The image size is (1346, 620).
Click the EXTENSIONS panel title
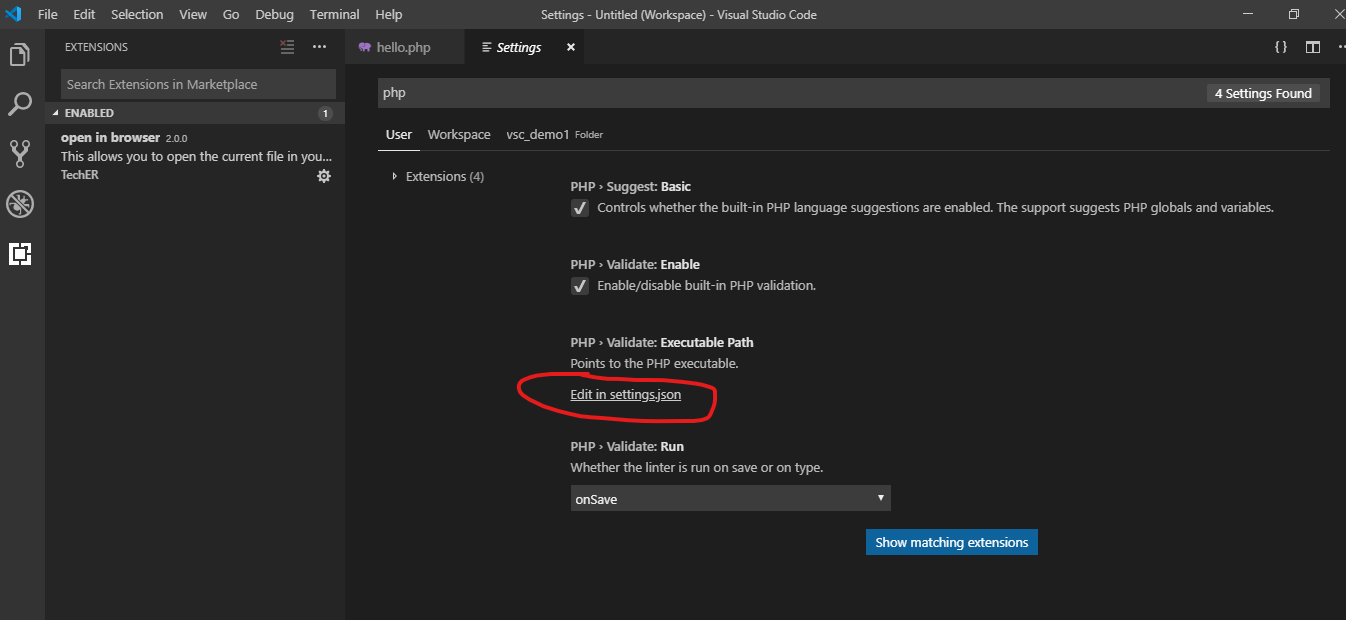click(x=96, y=47)
